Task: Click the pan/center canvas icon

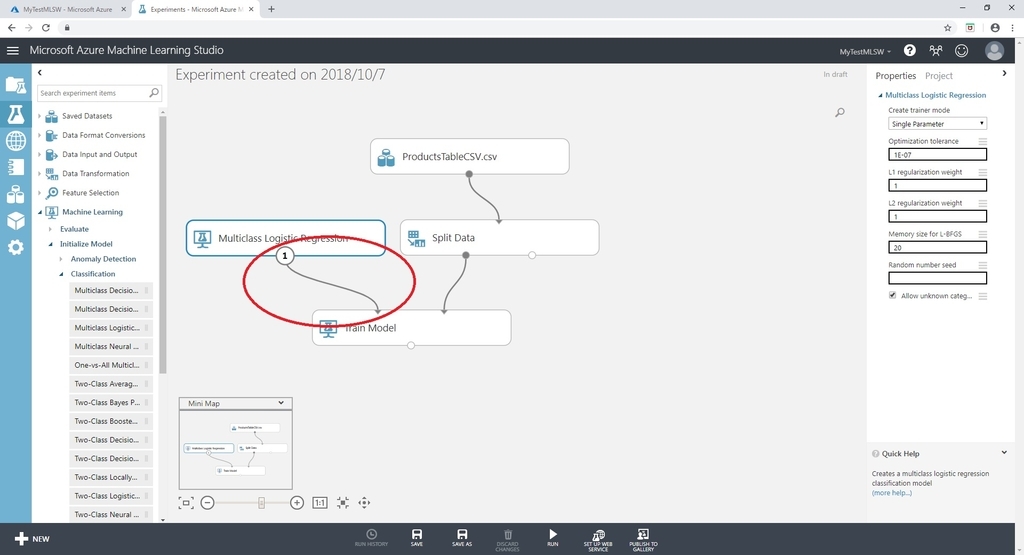Action: tap(364, 503)
